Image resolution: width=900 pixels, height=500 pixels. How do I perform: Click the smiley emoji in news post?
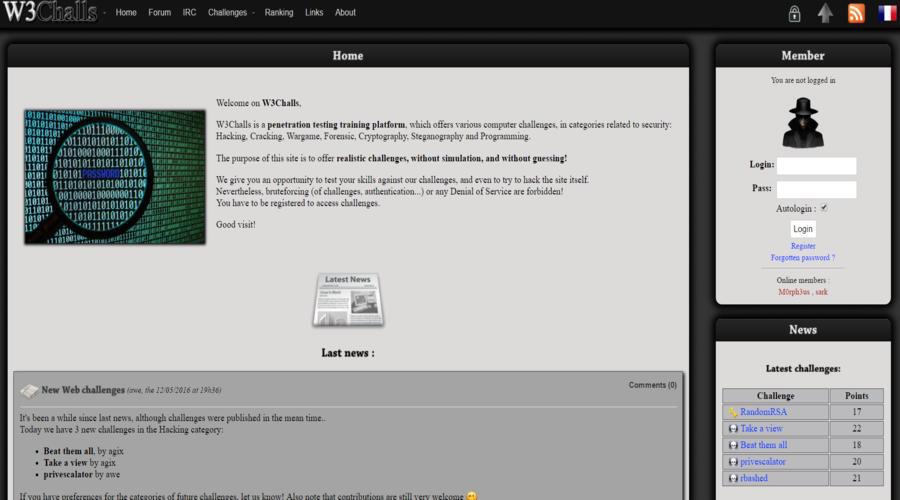point(471,496)
